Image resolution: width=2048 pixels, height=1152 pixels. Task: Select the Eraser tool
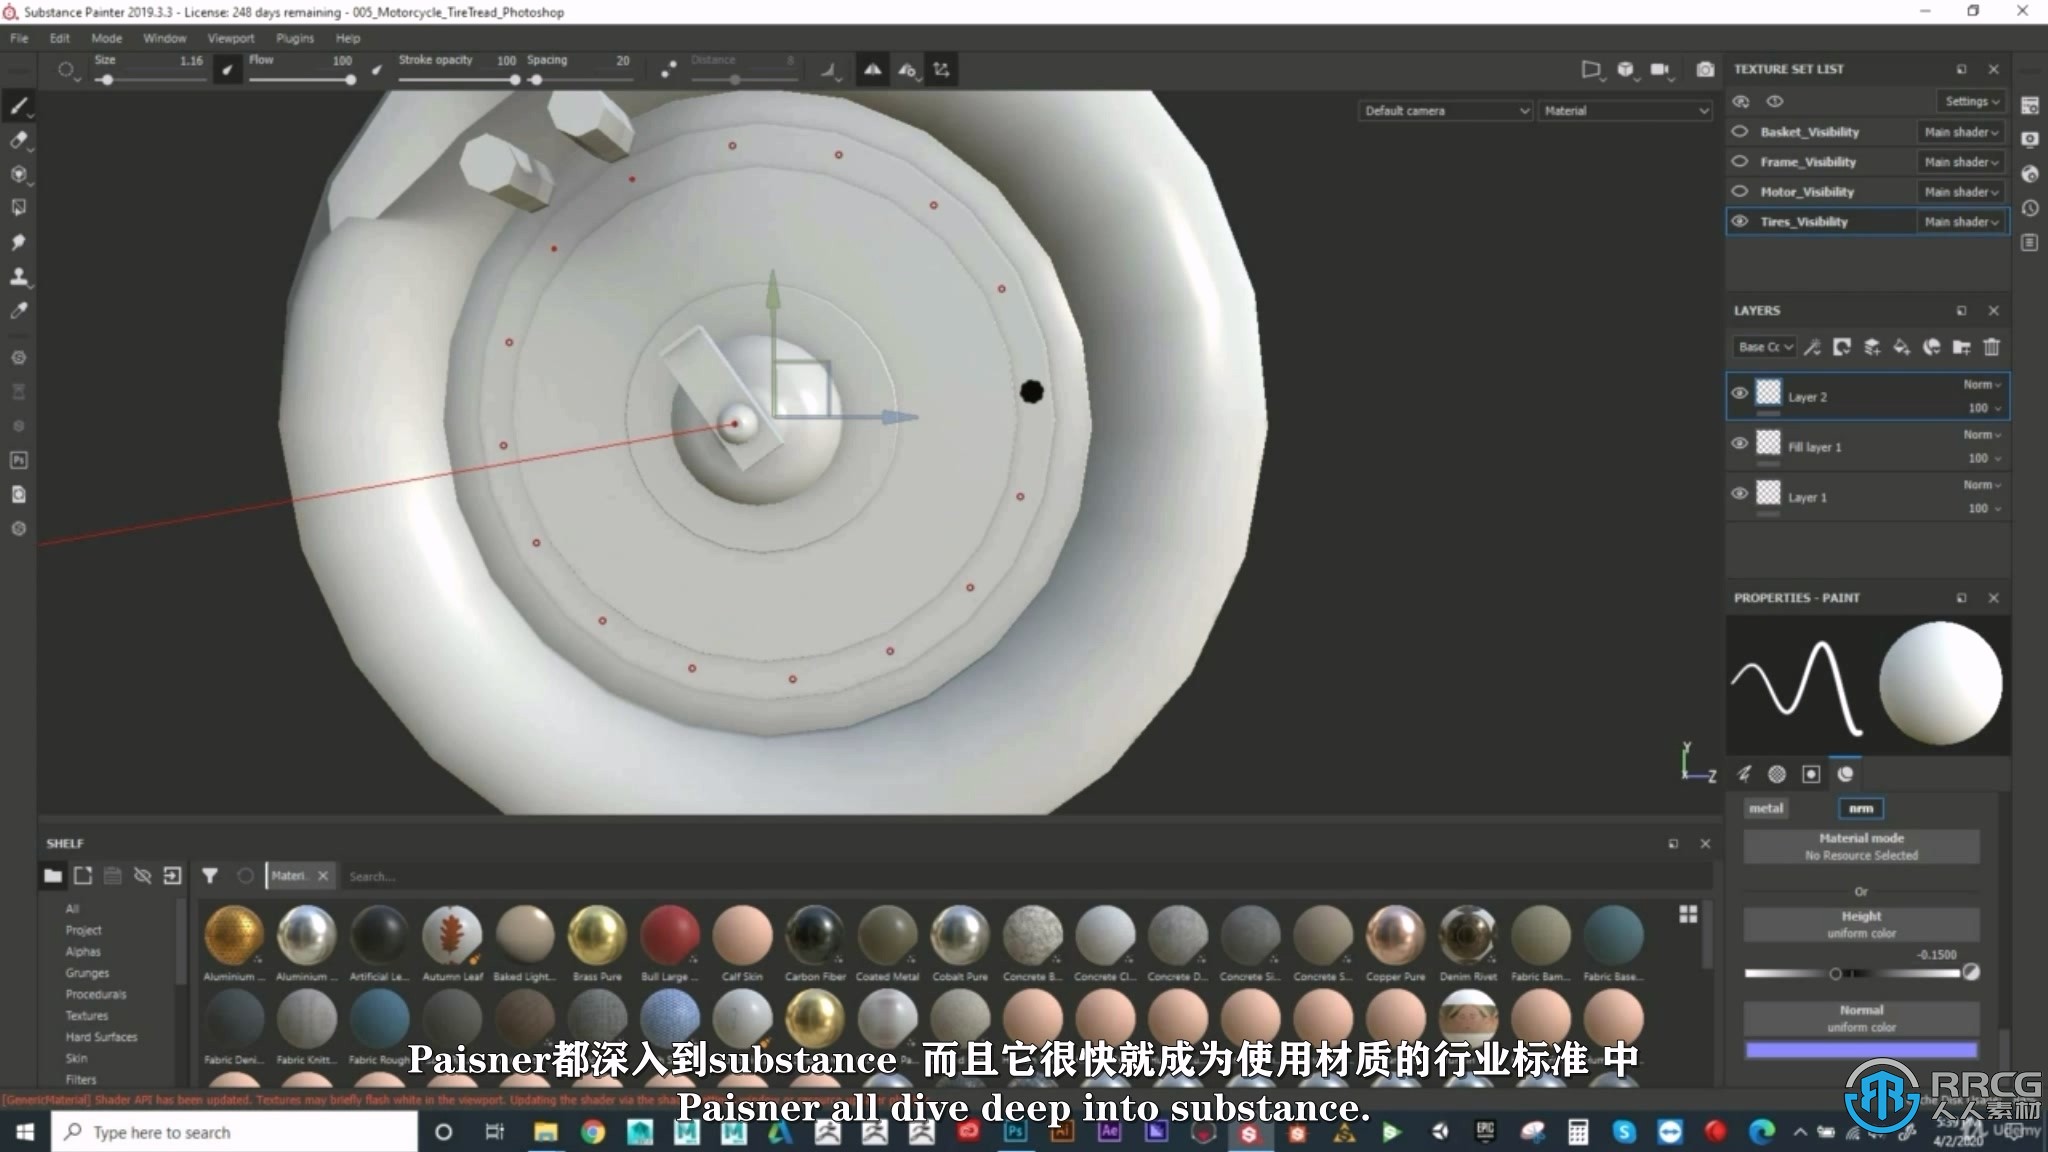[18, 140]
